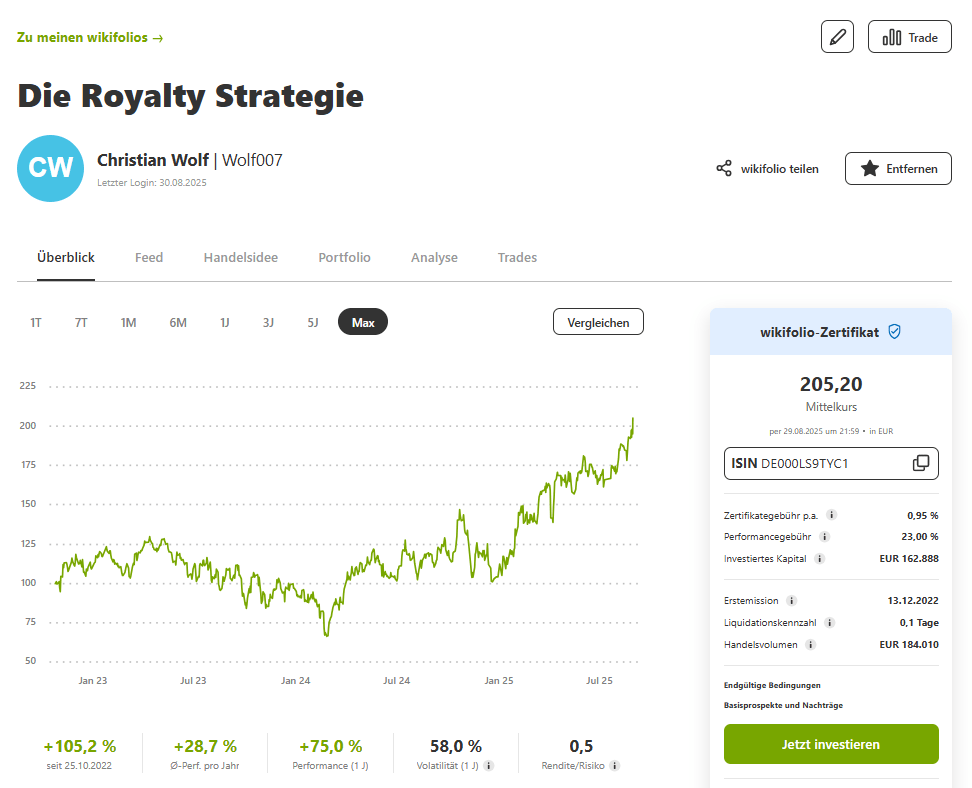Switch chart range to 1J
Screen dimensions: 972x788
(x=225, y=322)
